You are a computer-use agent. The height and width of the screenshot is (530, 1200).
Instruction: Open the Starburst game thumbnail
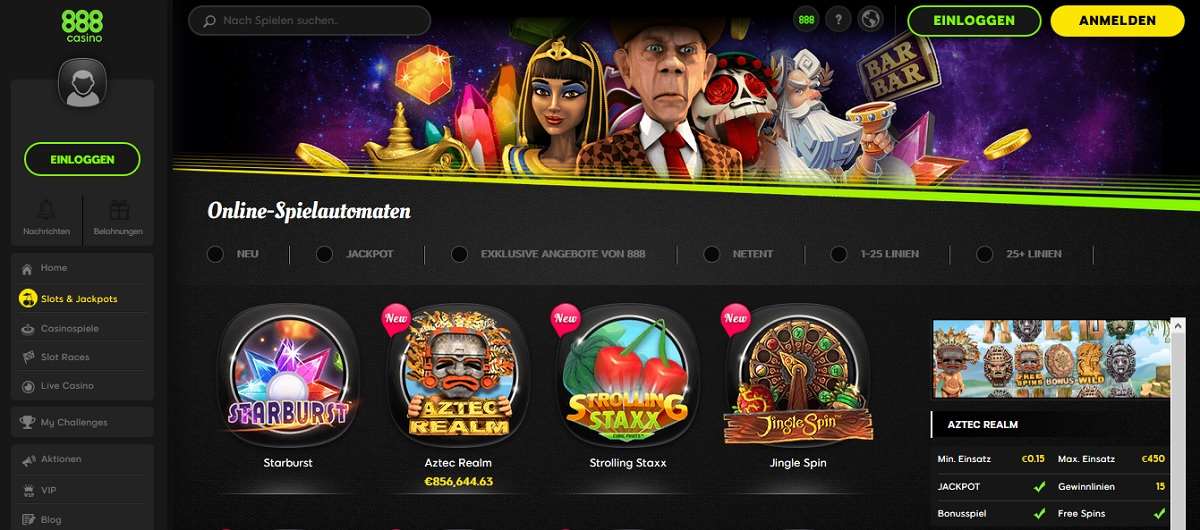288,375
